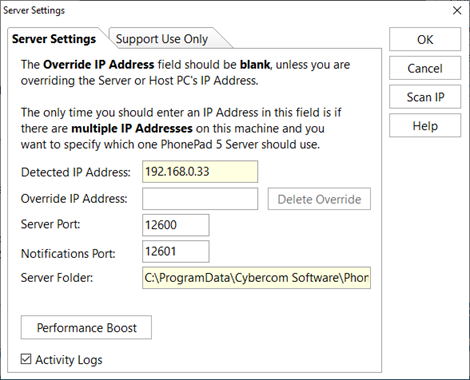Click the Server Folder path field
Viewport: 470px width, 380px height.
coord(256,278)
